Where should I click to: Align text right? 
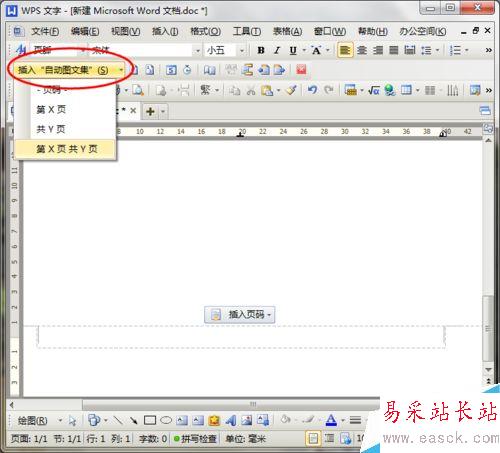(x=378, y=50)
